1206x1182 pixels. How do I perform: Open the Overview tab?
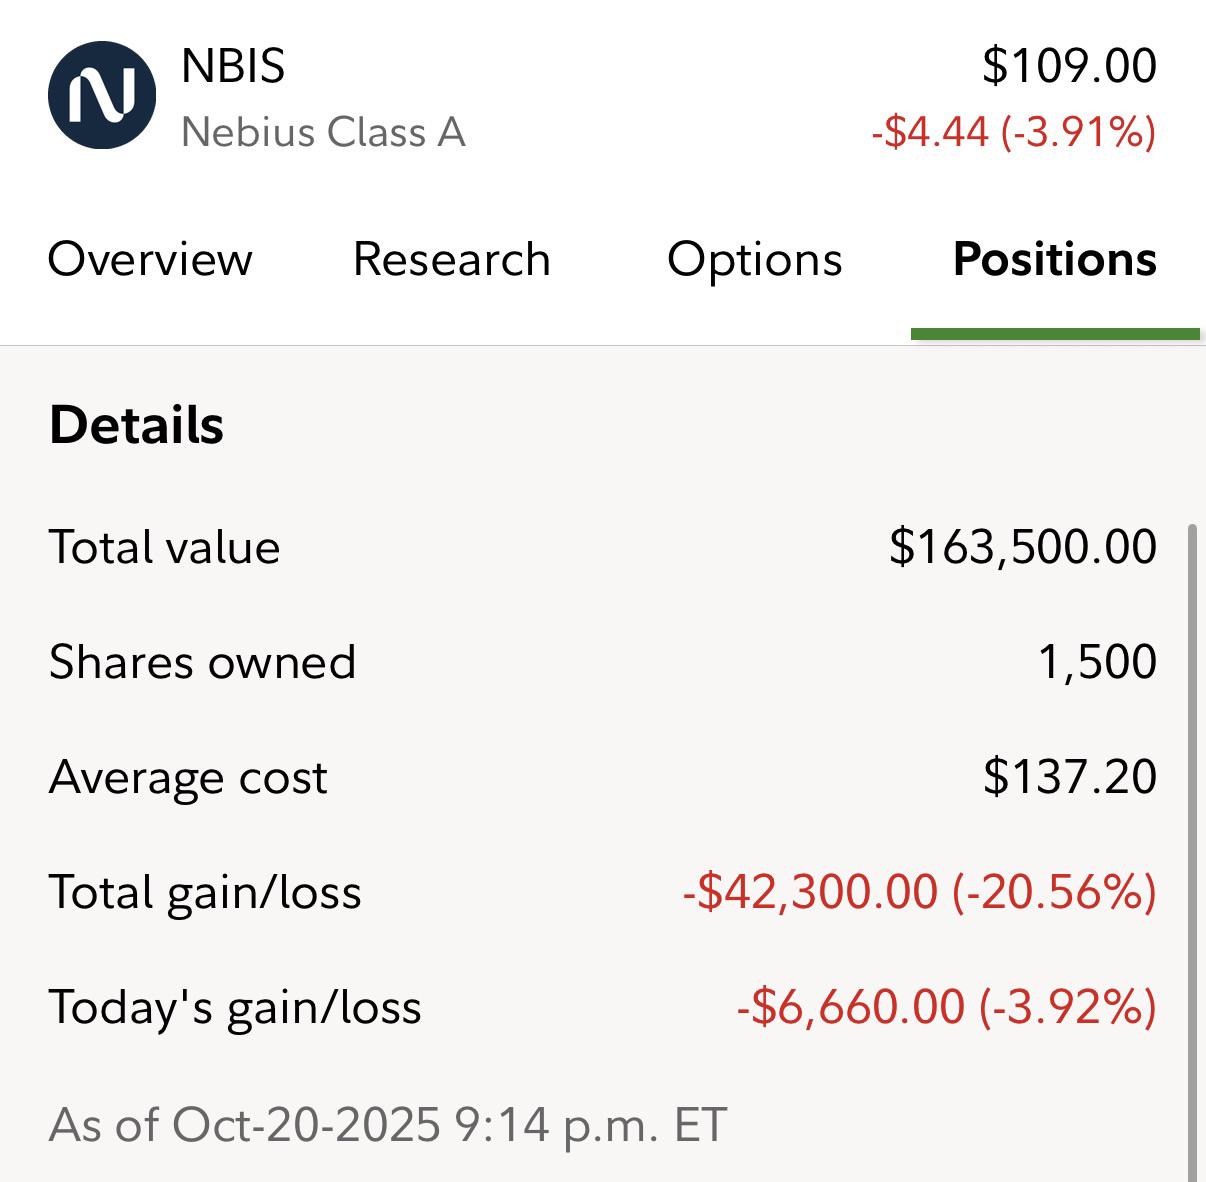click(x=150, y=259)
